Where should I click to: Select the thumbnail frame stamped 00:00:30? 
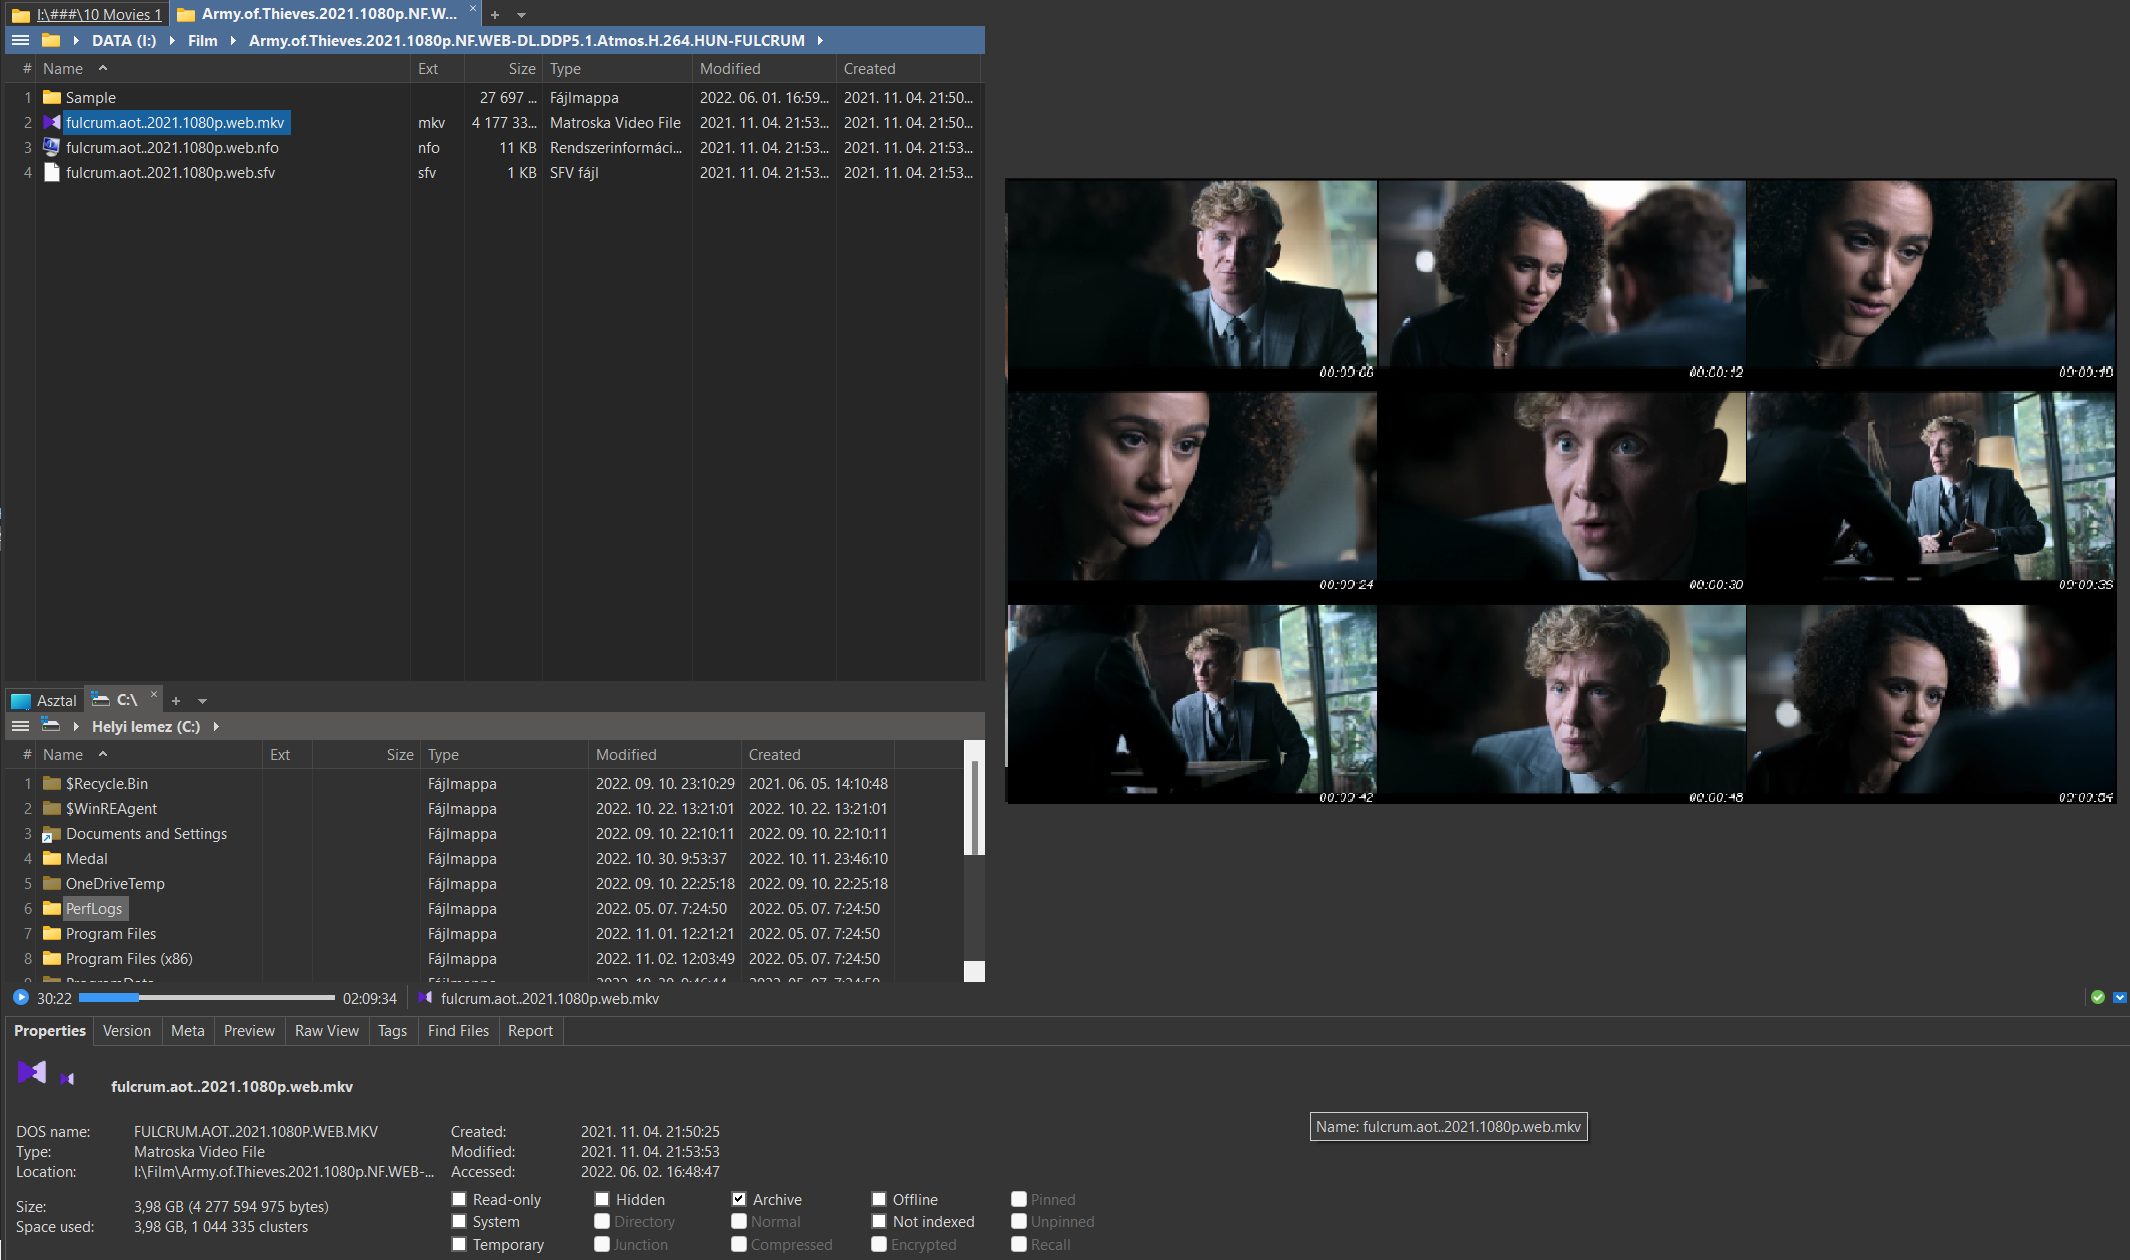1562,492
